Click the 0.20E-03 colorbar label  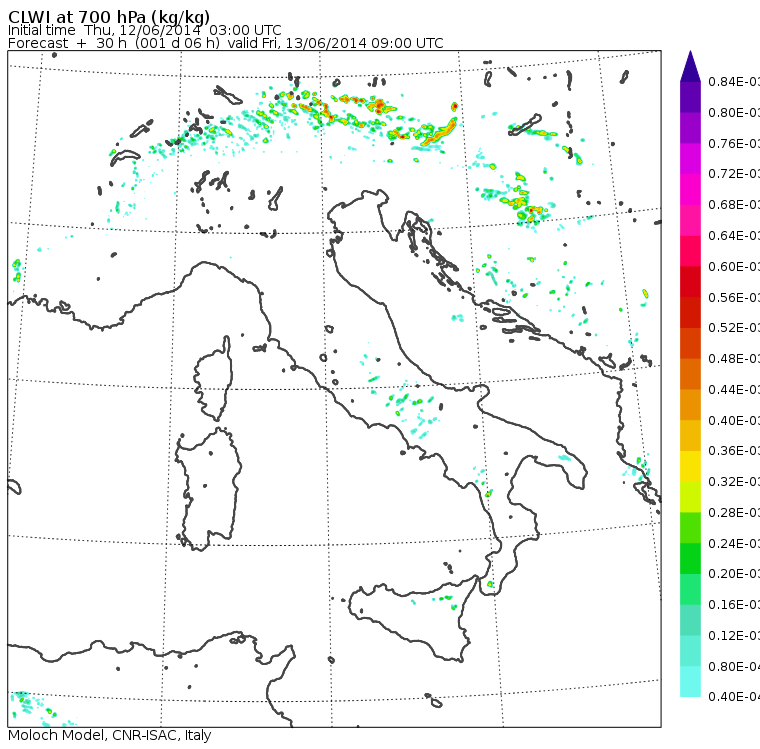point(734,574)
